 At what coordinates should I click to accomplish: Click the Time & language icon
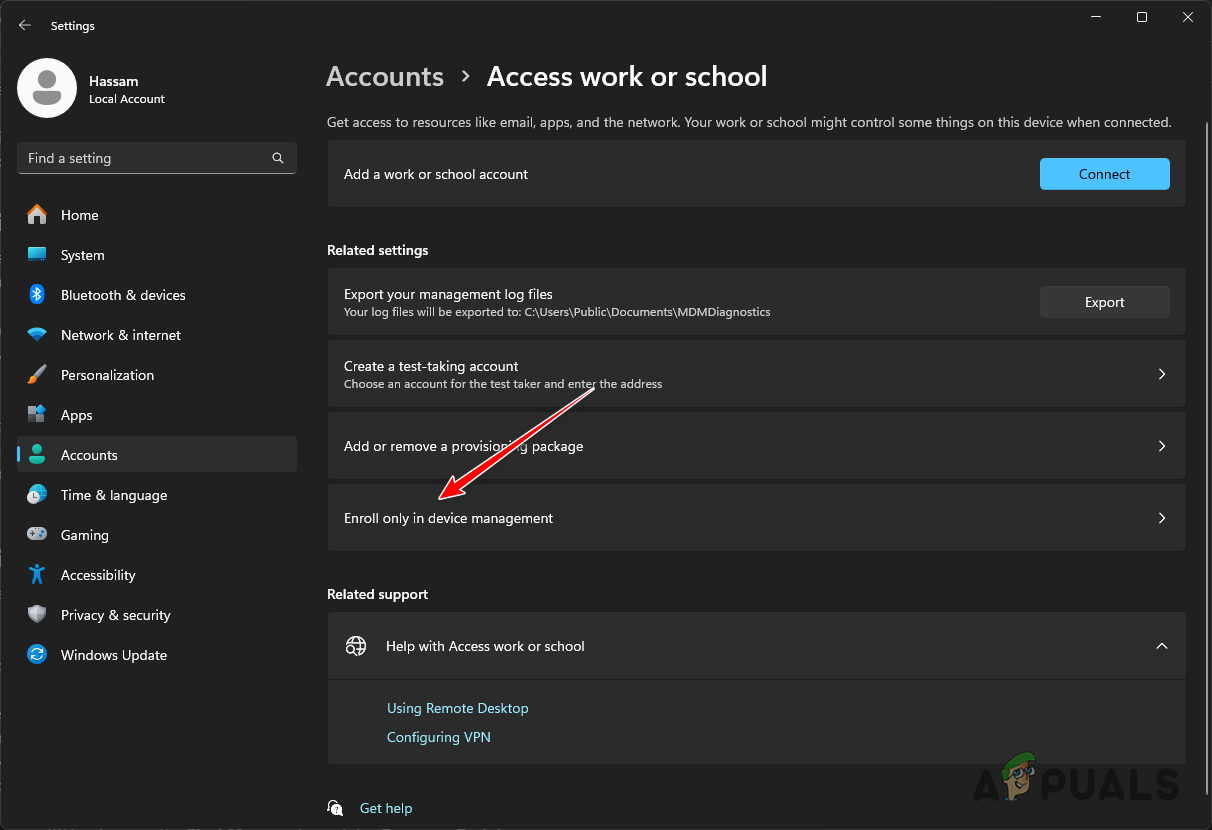click(37, 495)
